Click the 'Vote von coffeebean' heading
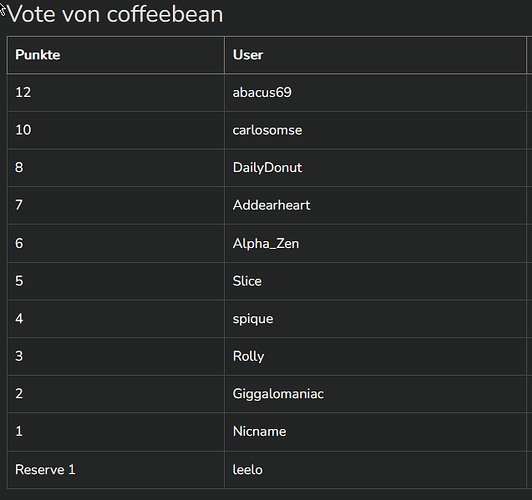 (x=115, y=15)
